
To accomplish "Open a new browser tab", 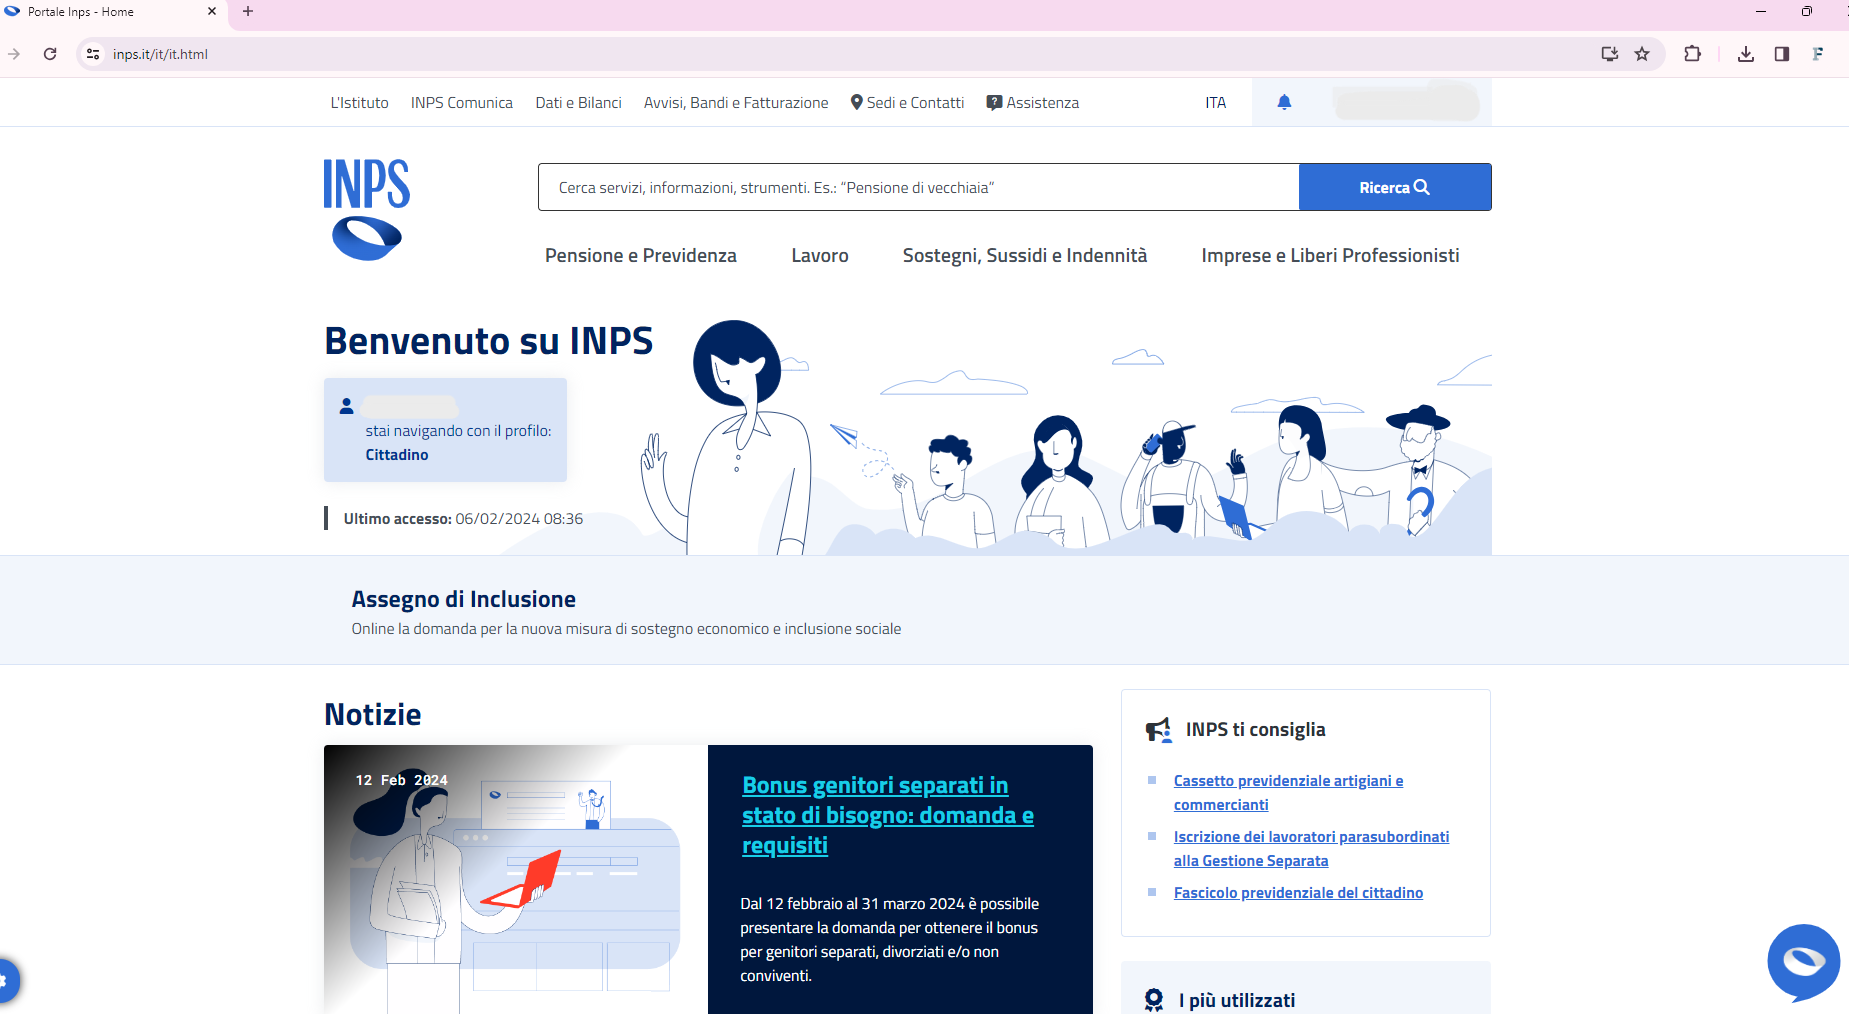I will [248, 12].
